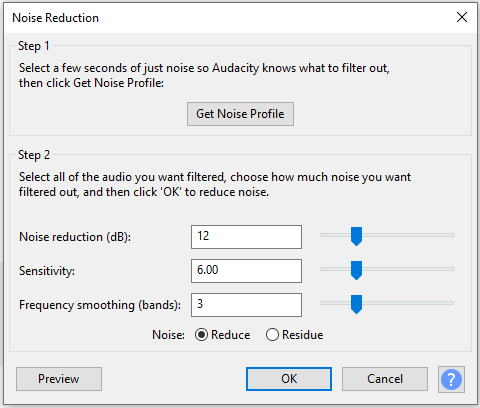Cancel the Noise Reduction dialog
The image size is (480, 408).
(385, 379)
